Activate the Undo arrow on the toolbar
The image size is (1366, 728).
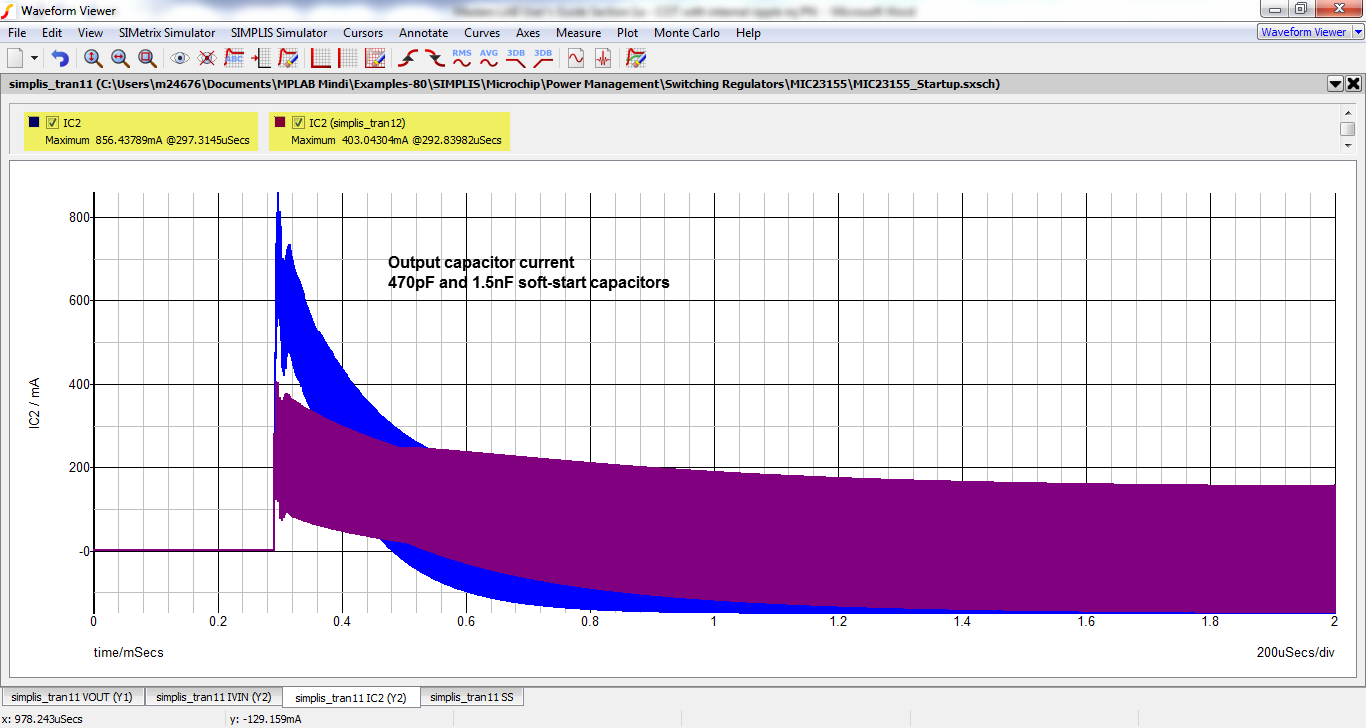[x=59, y=58]
